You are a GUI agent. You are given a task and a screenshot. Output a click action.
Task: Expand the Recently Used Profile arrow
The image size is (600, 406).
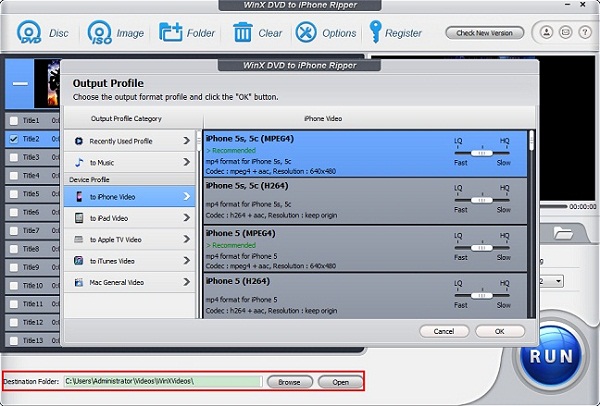click(x=186, y=141)
